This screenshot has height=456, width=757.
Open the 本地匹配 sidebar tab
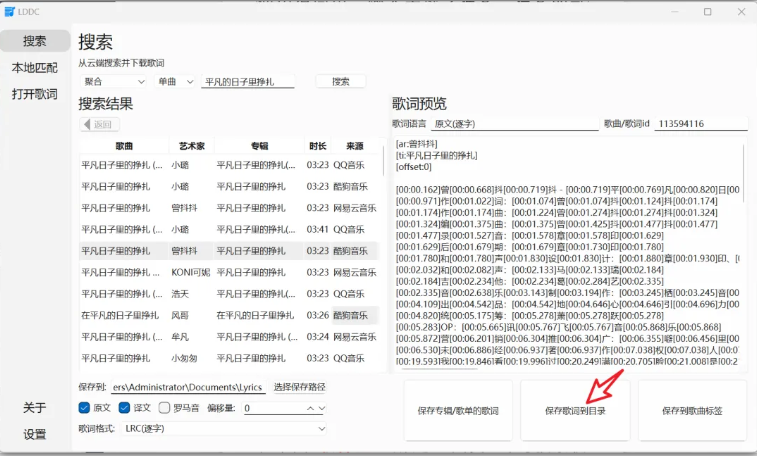click(x=35, y=68)
